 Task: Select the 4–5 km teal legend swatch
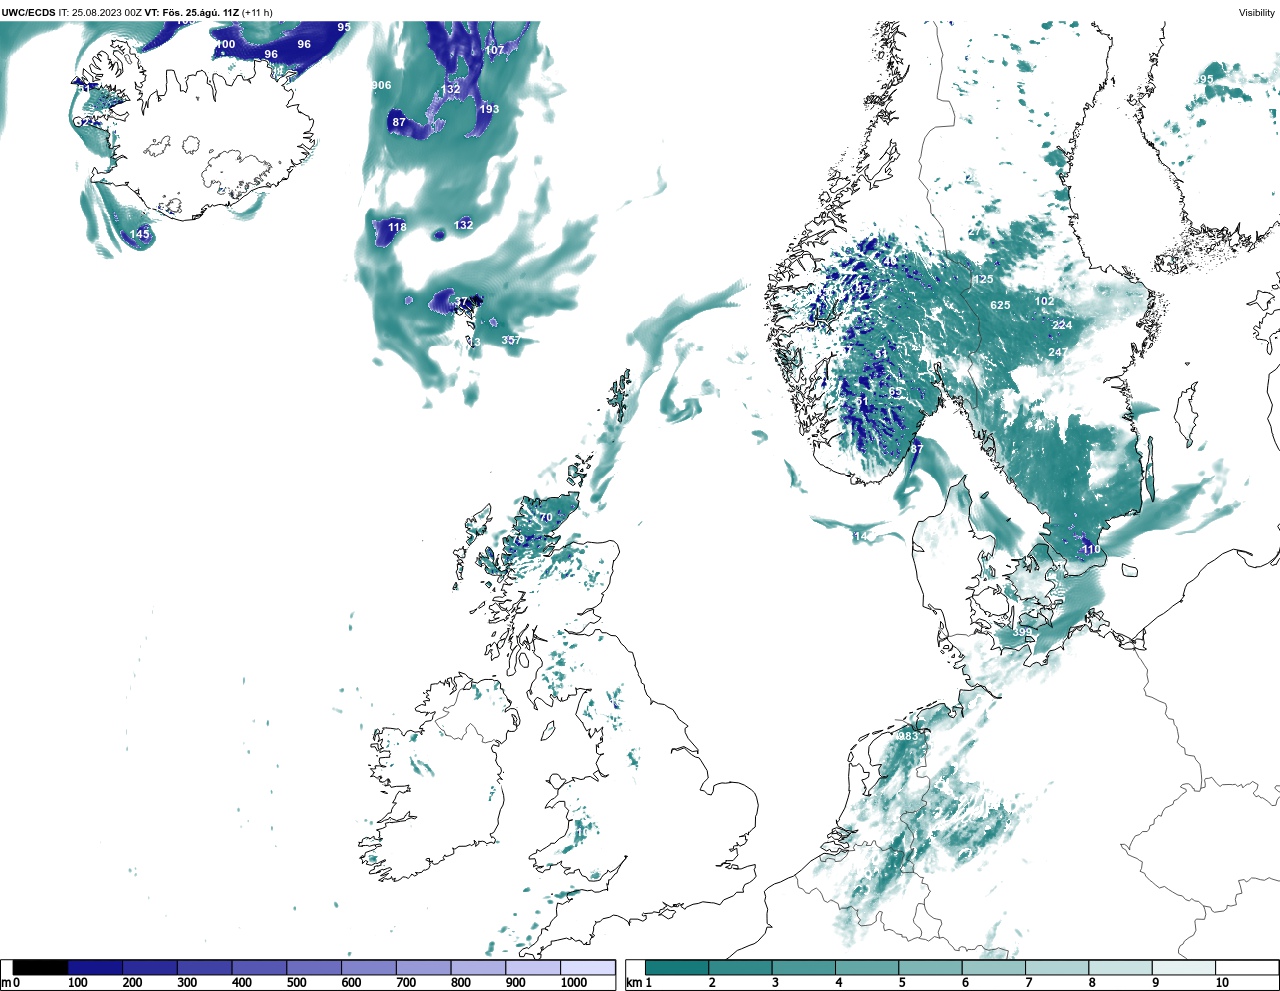point(867,967)
